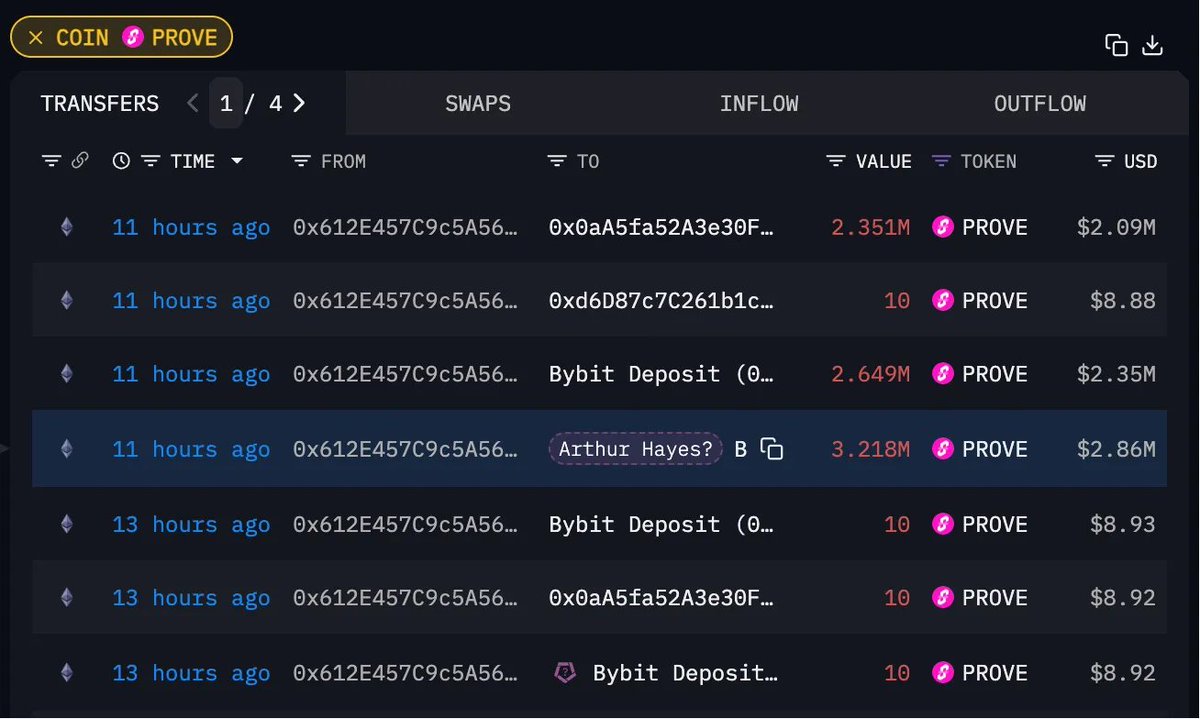The height and width of the screenshot is (719, 1200).
Task: Open Bybit Deposit recipient in the $2.35M row
Action: [661, 374]
